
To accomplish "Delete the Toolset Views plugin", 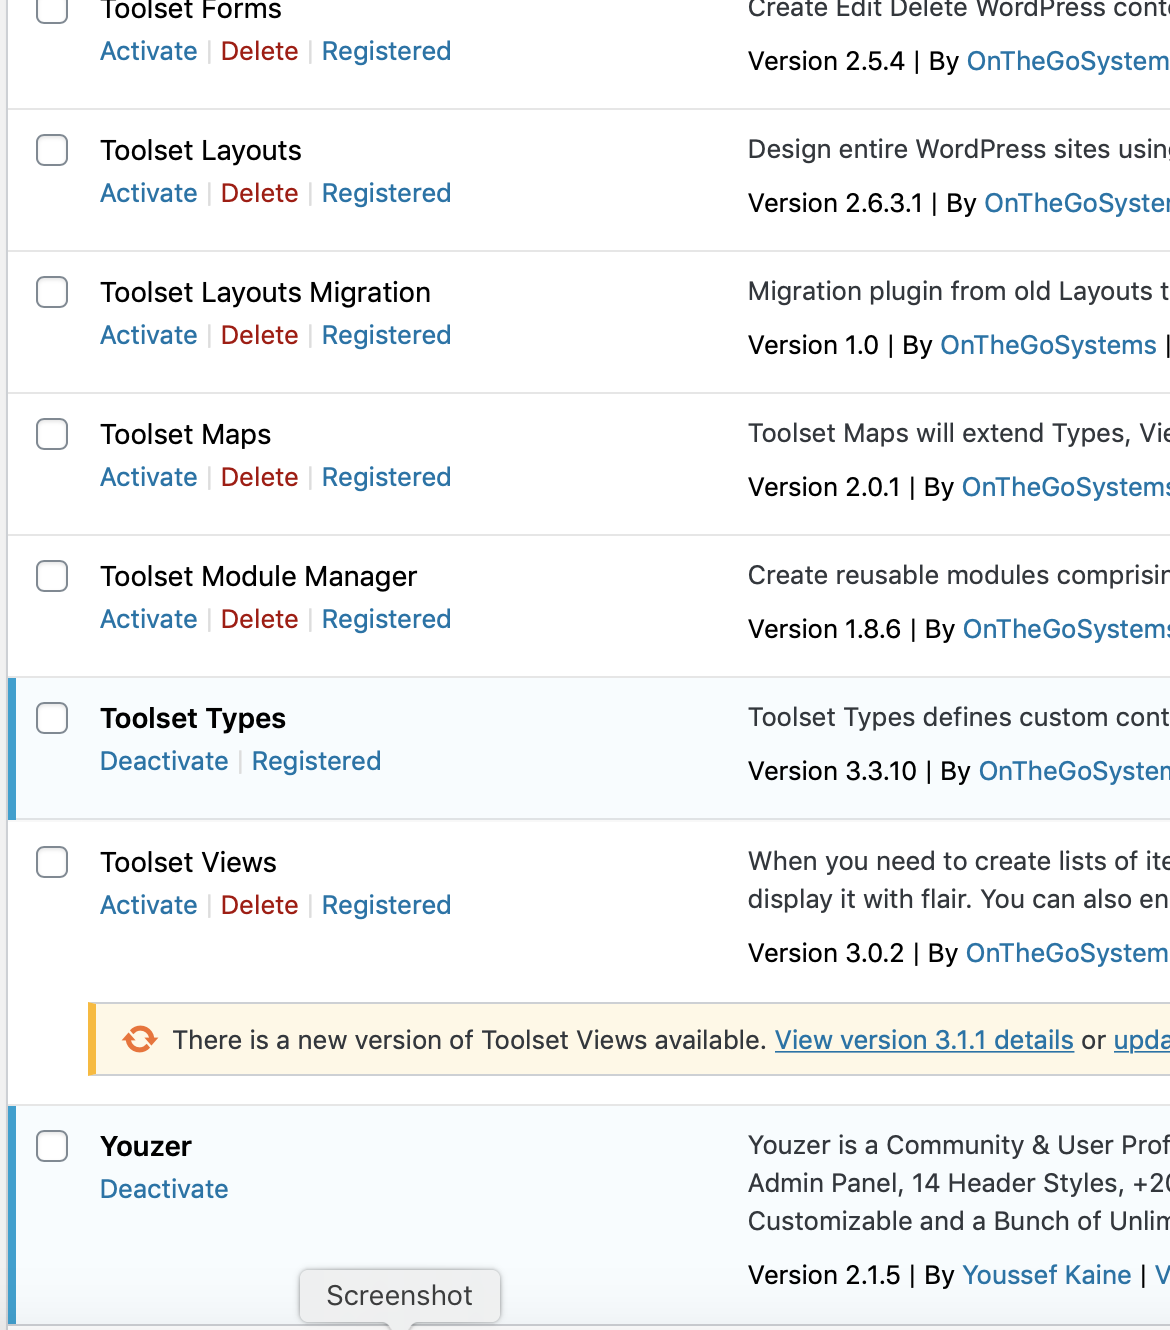I will pos(260,905).
